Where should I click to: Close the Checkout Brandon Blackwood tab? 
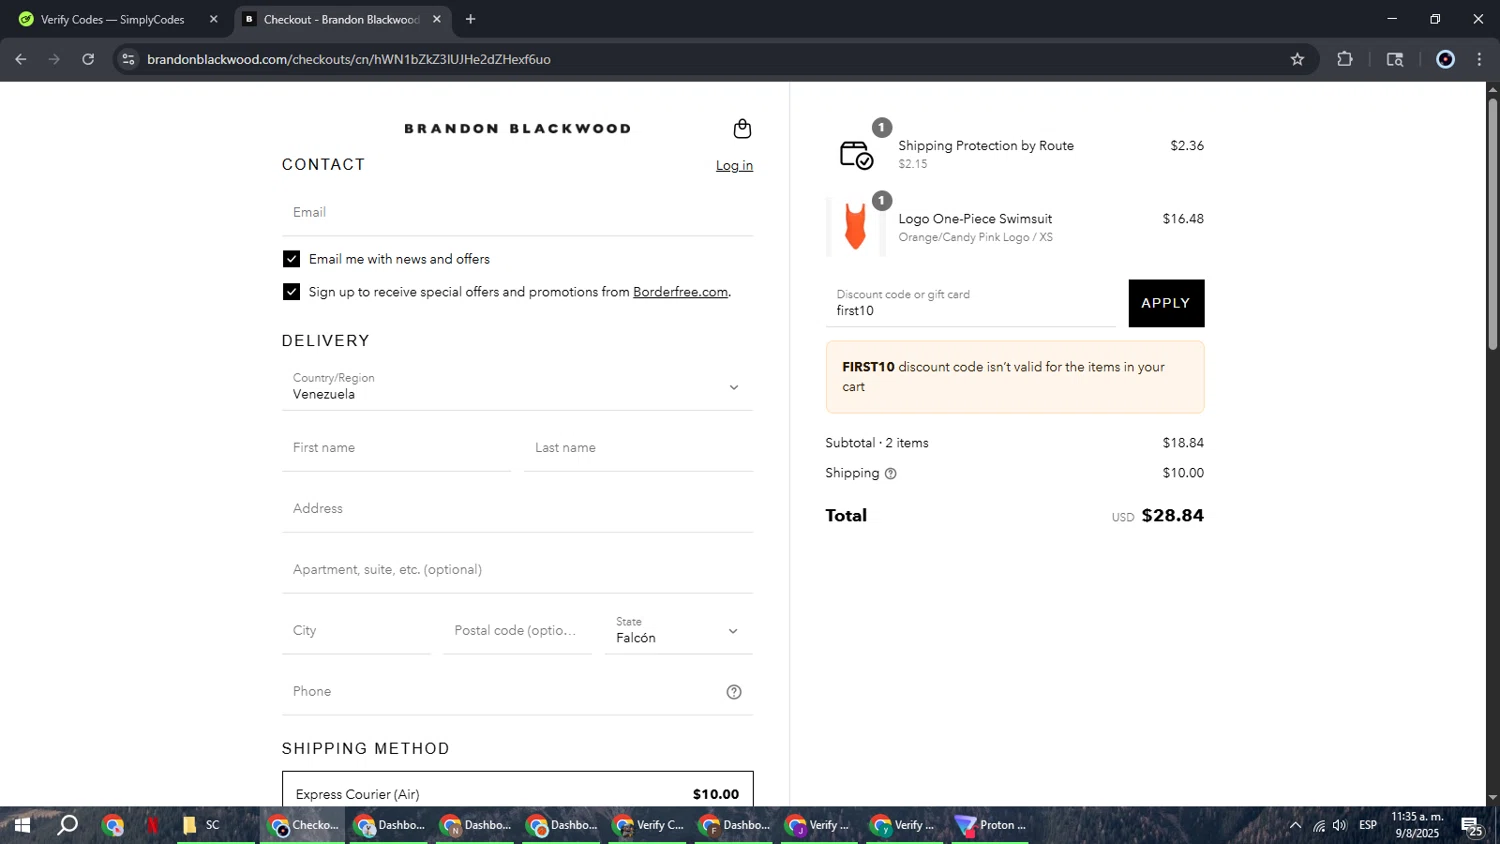(436, 19)
